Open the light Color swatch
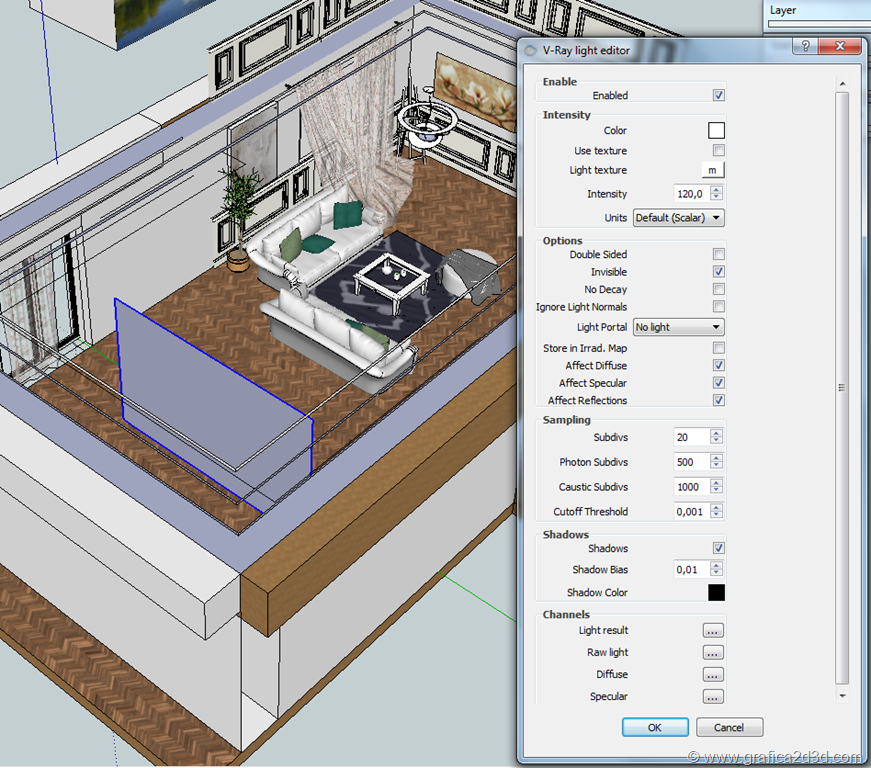The image size is (871, 768). tap(716, 131)
